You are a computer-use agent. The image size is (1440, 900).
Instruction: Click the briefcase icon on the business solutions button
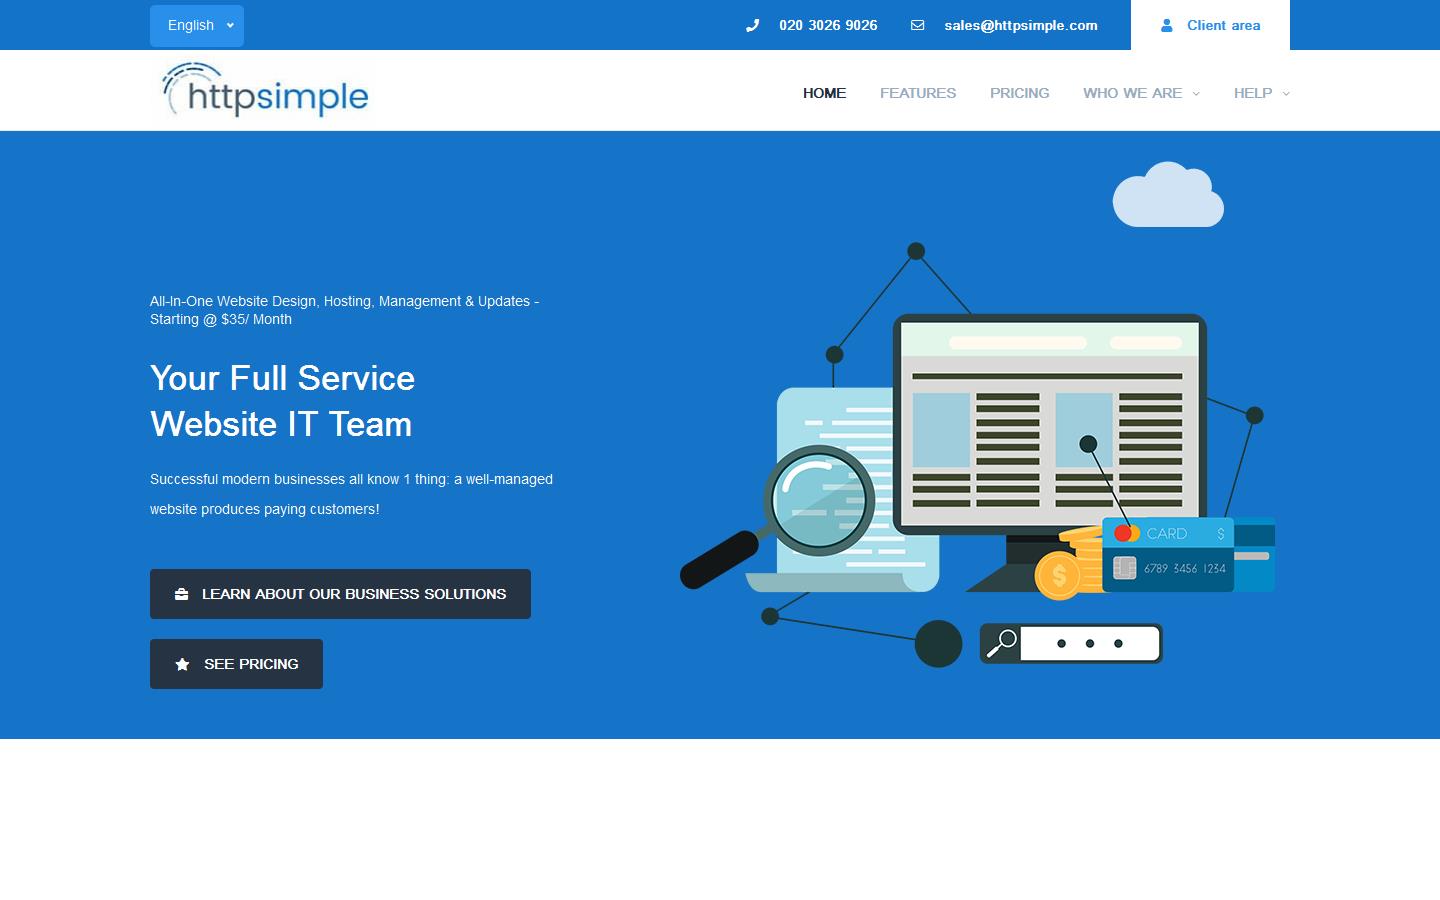[x=181, y=593]
